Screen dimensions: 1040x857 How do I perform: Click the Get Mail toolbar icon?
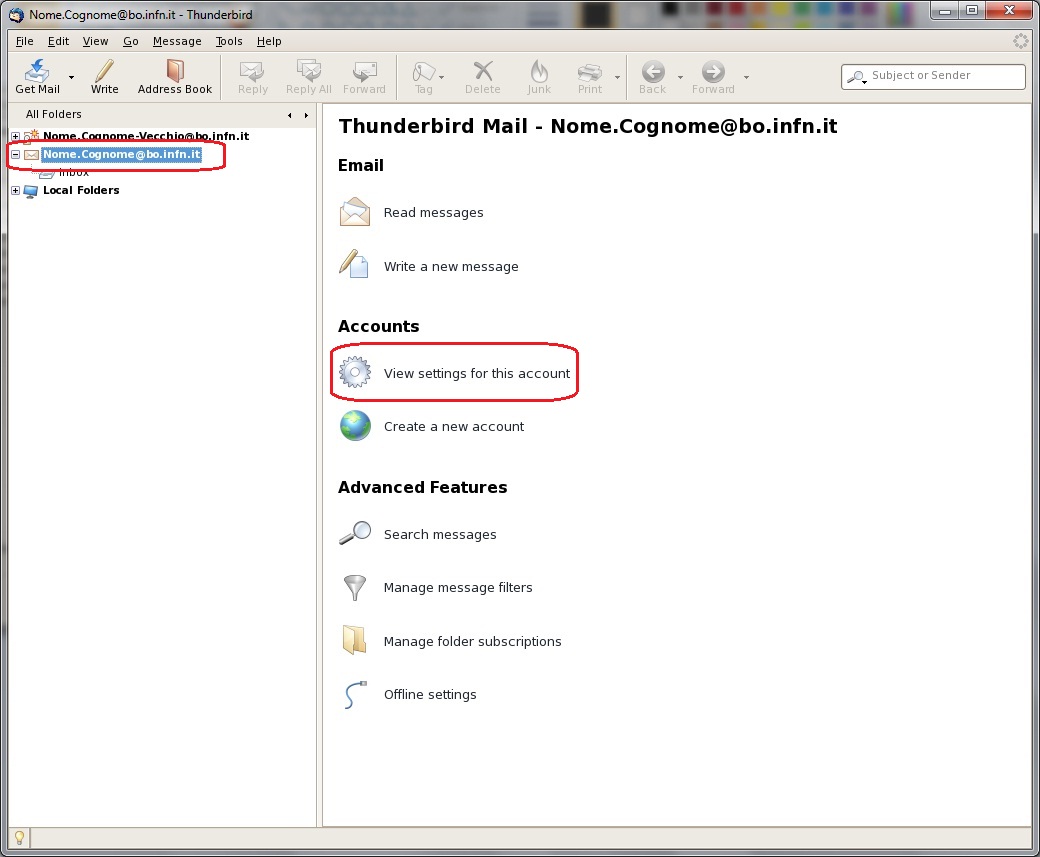click(x=37, y=71)
